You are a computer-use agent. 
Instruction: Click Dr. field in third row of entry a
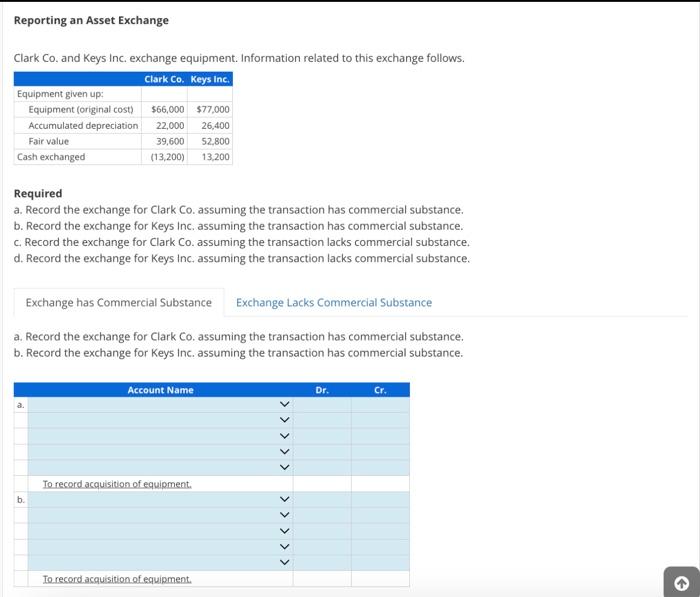point(322,436)
